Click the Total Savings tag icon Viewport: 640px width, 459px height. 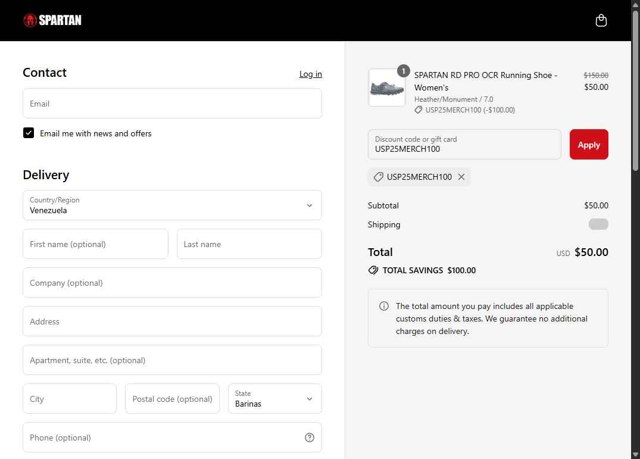coord(373,270)
